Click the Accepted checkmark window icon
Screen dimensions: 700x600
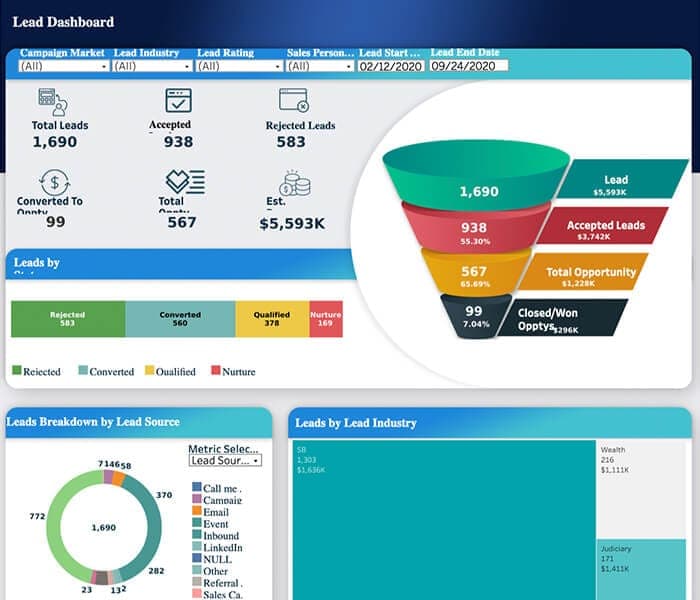click(x=179, y=100)
